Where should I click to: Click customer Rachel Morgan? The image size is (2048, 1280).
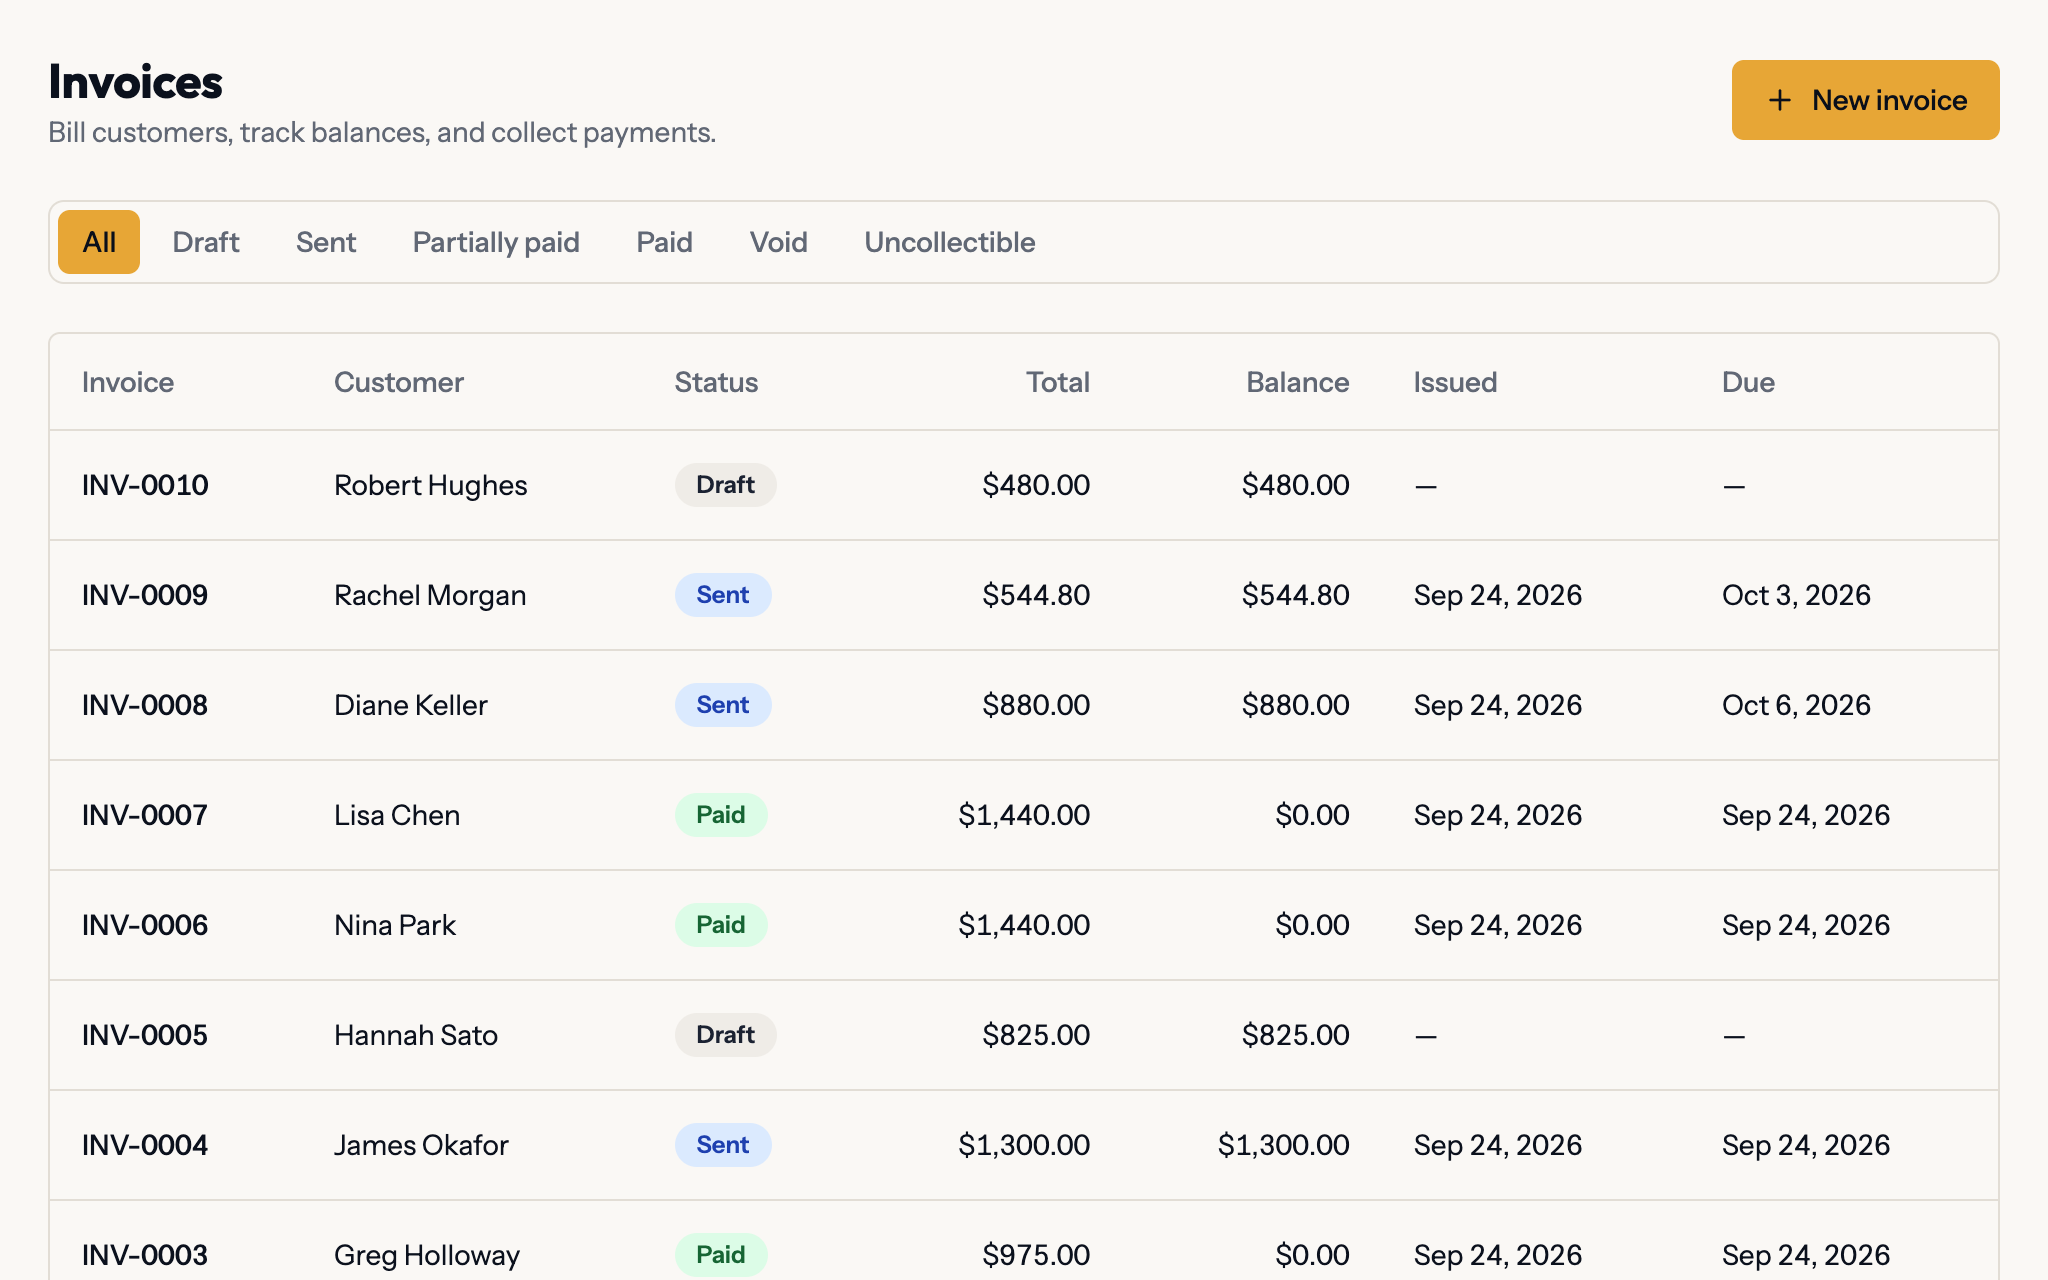(430, 595)
